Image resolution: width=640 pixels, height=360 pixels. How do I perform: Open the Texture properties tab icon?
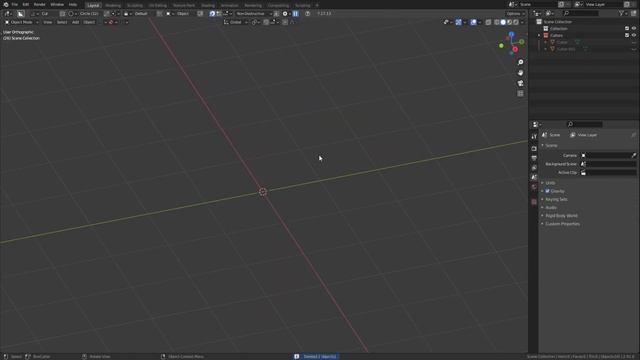534,202
